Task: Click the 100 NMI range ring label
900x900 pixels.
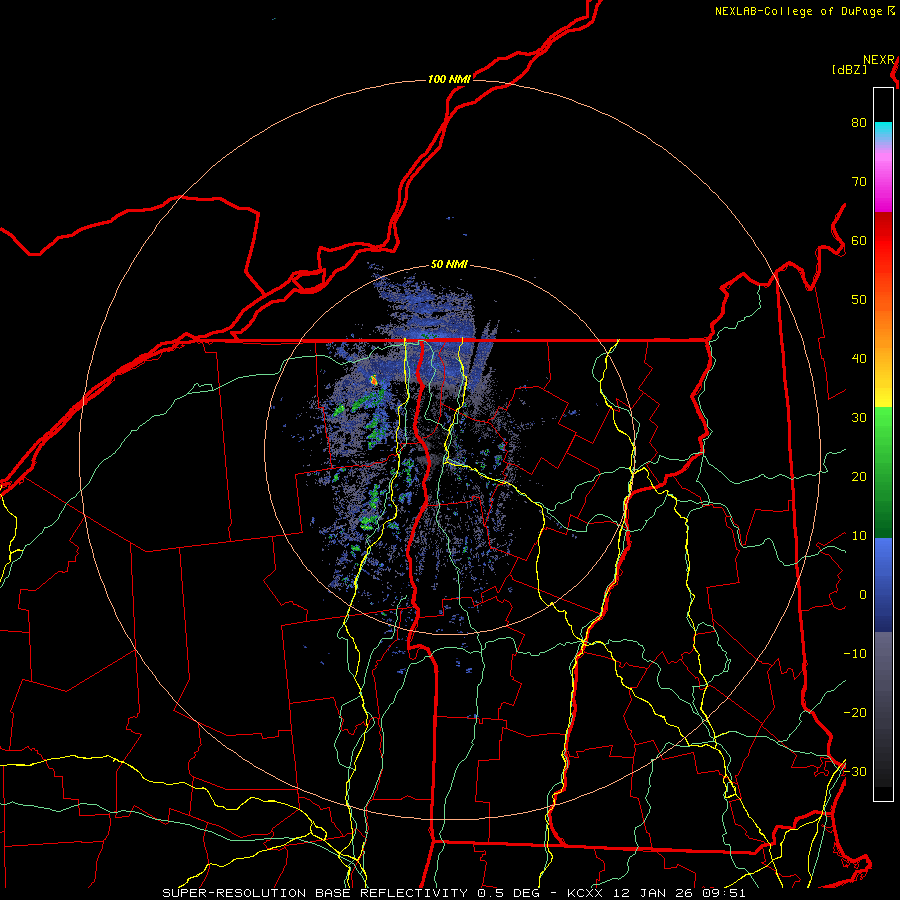Action: pos(449,79)
